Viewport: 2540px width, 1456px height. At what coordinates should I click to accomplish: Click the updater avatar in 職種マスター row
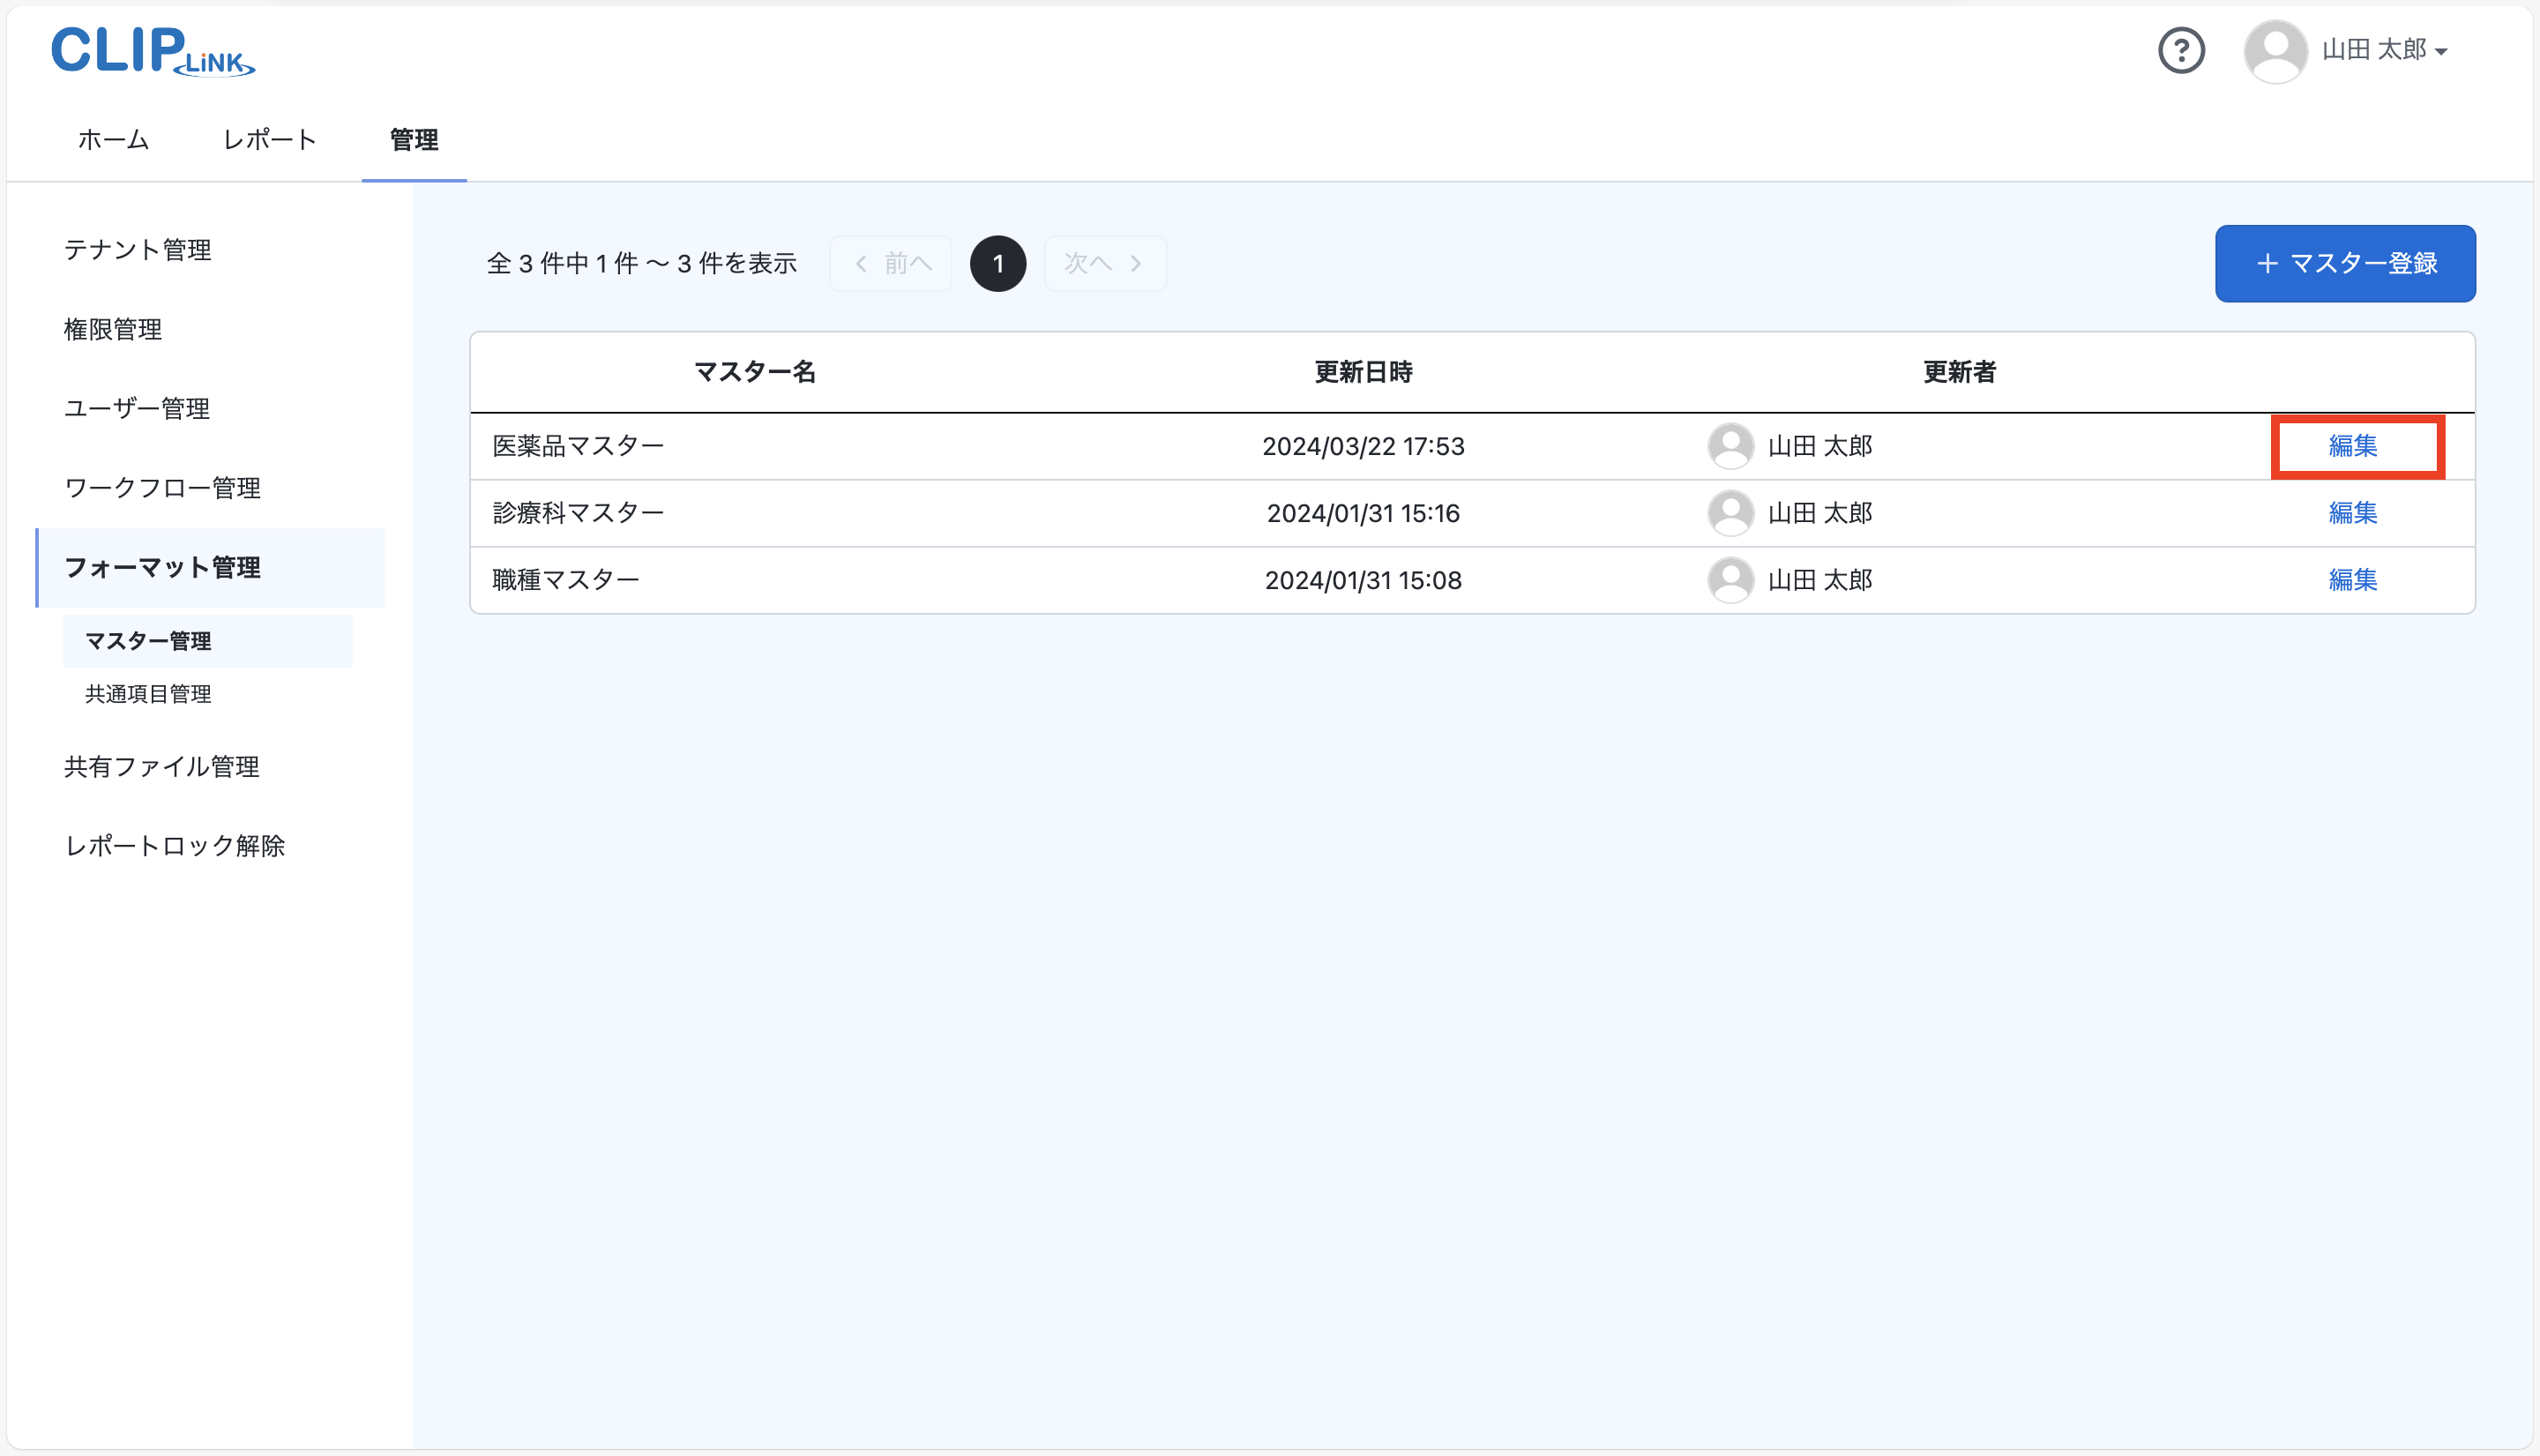pos(1730,580)
